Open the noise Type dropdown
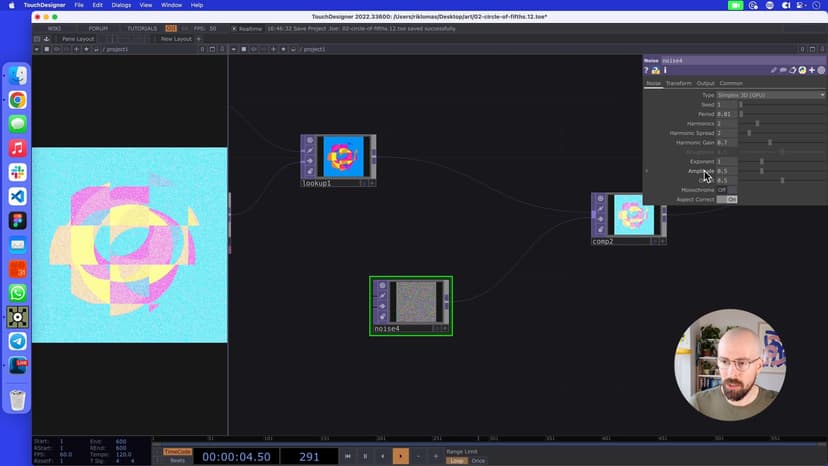The width and height of the screenshot is (828, 466). [x=770, y=95]
